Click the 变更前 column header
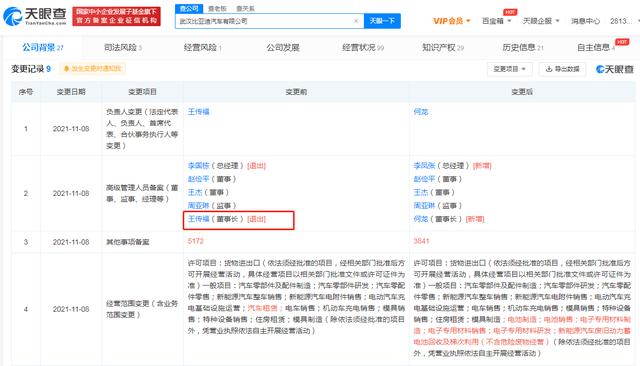The width and height of the screenshot is (640, 366). pyautogui.click(x=296, y=92)
